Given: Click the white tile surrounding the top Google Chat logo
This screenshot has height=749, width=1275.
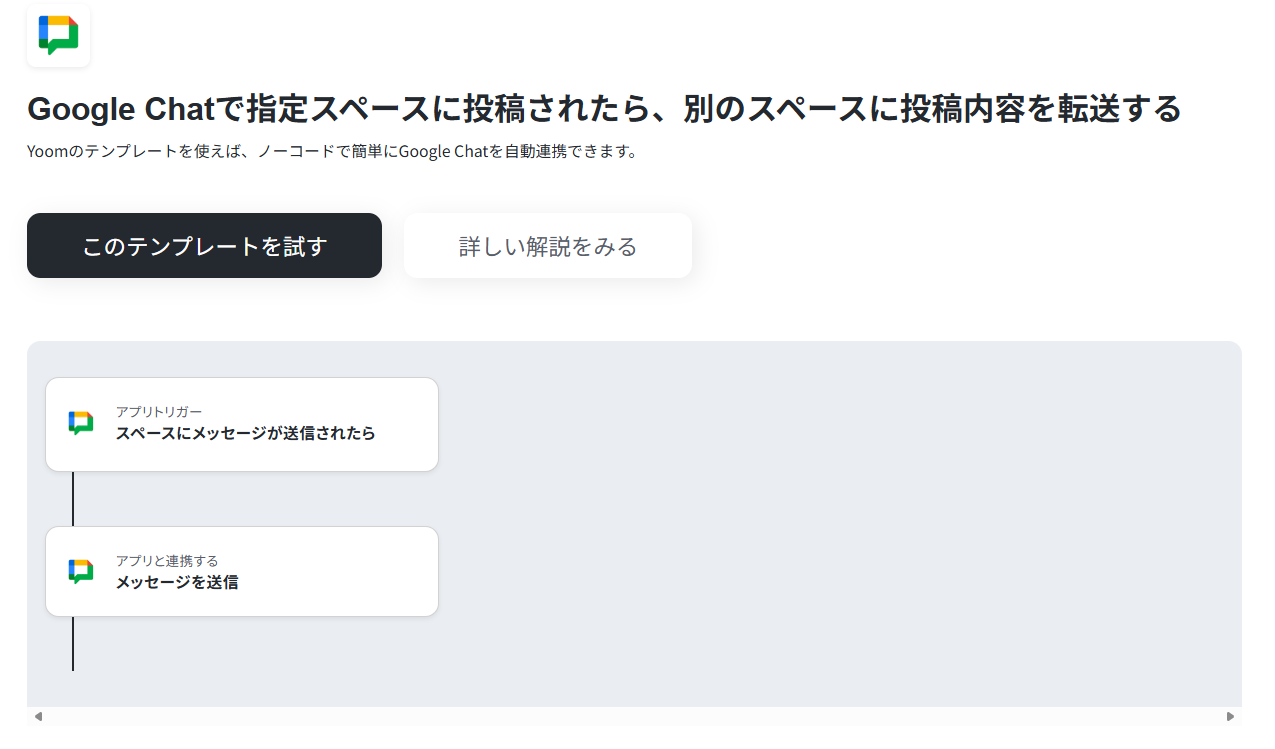Looking at the screenshot, I should tap(58, 35).
